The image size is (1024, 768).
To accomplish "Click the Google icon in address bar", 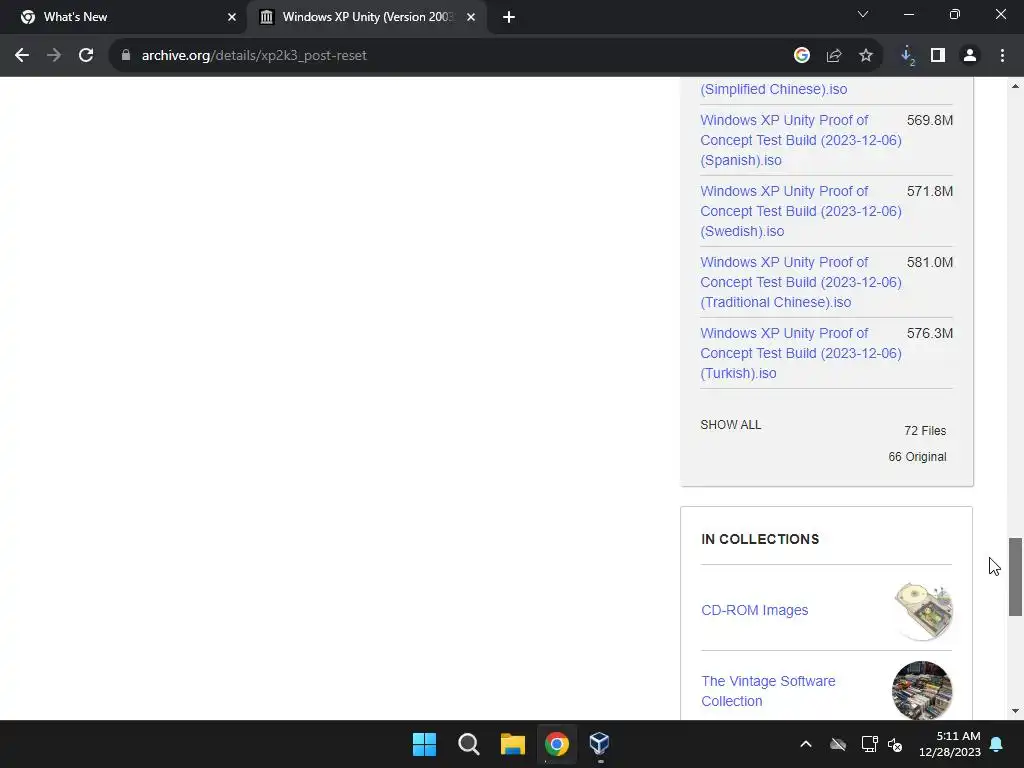I will click(801, 56).
